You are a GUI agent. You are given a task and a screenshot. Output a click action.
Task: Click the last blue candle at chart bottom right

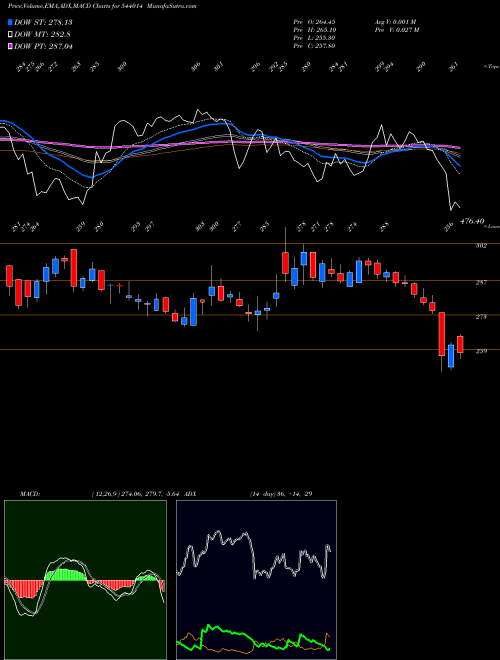coord(451,356)
